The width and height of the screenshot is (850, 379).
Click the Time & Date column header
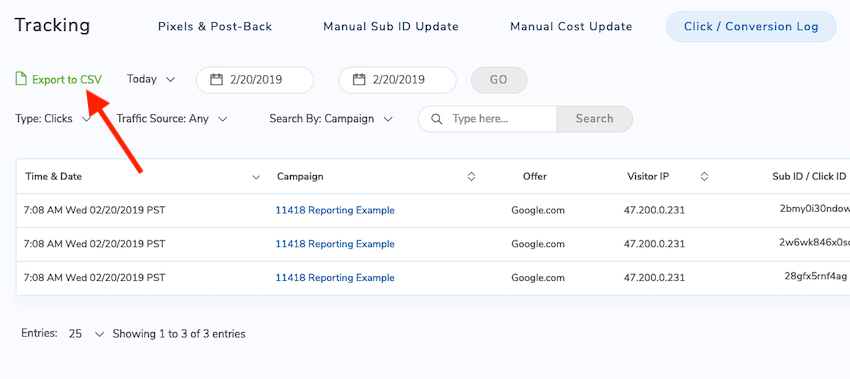[54, 176]
